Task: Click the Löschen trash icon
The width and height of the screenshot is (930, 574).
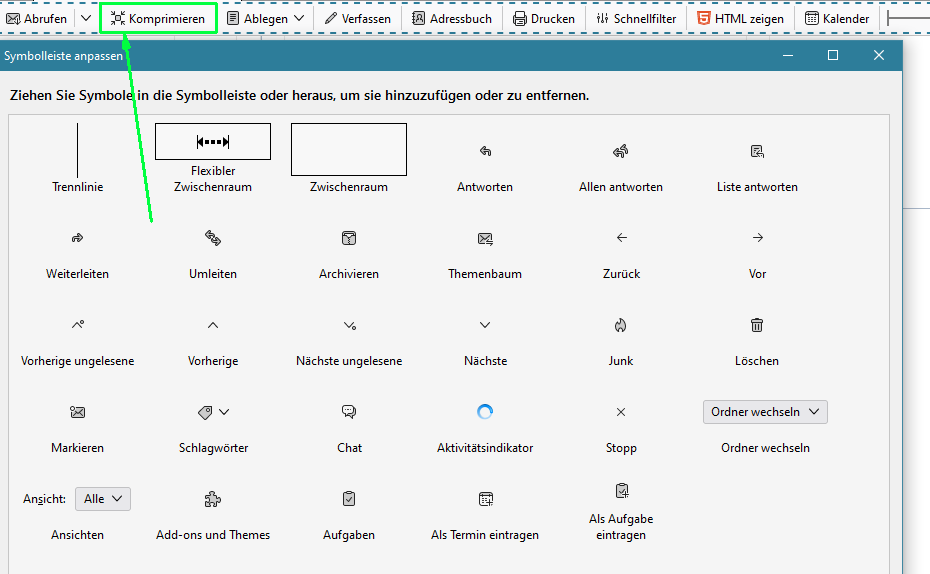Action: (x=757, y=325)
